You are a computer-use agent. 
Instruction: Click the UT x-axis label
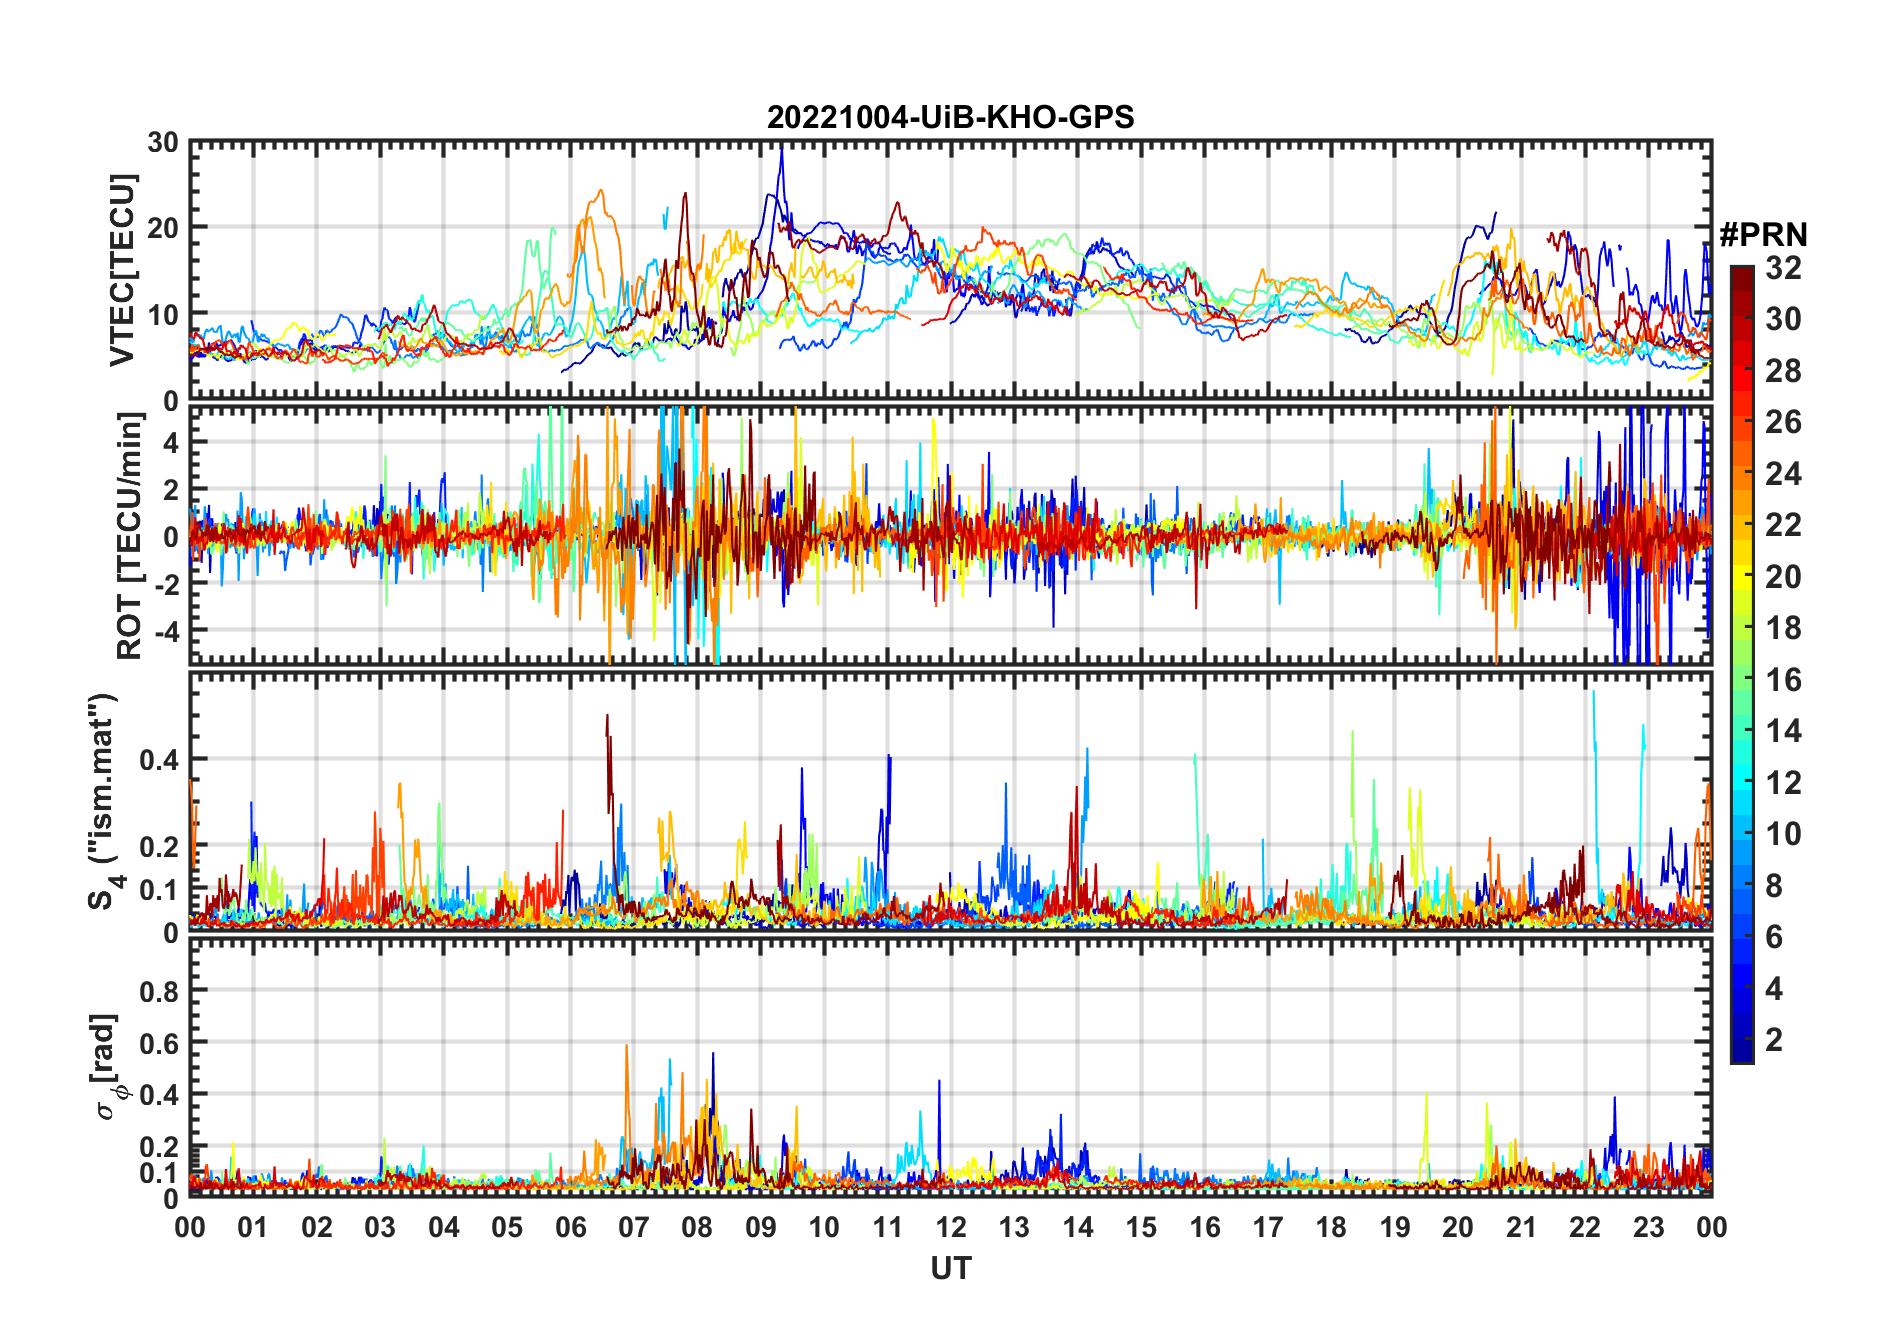(x=950, y=1268)
